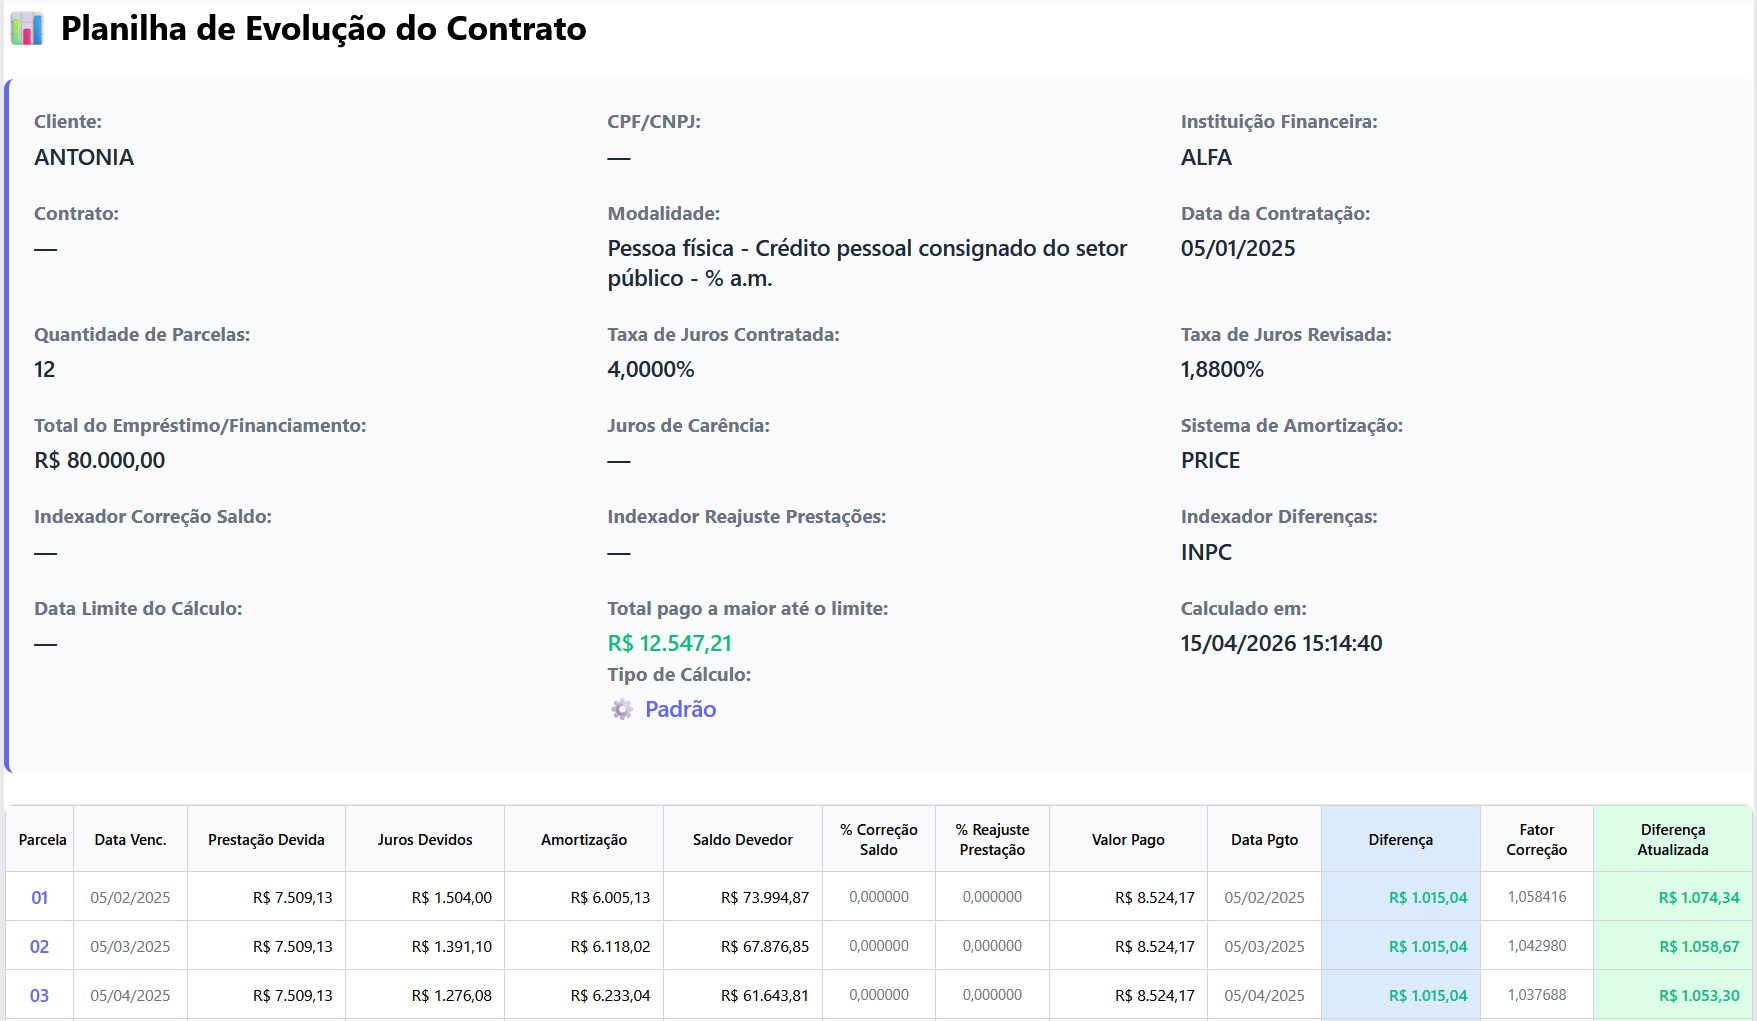Viewport: 1757px width, 1021px height.
Task: Select the Amortização column header
Action: tap(584, 840)
